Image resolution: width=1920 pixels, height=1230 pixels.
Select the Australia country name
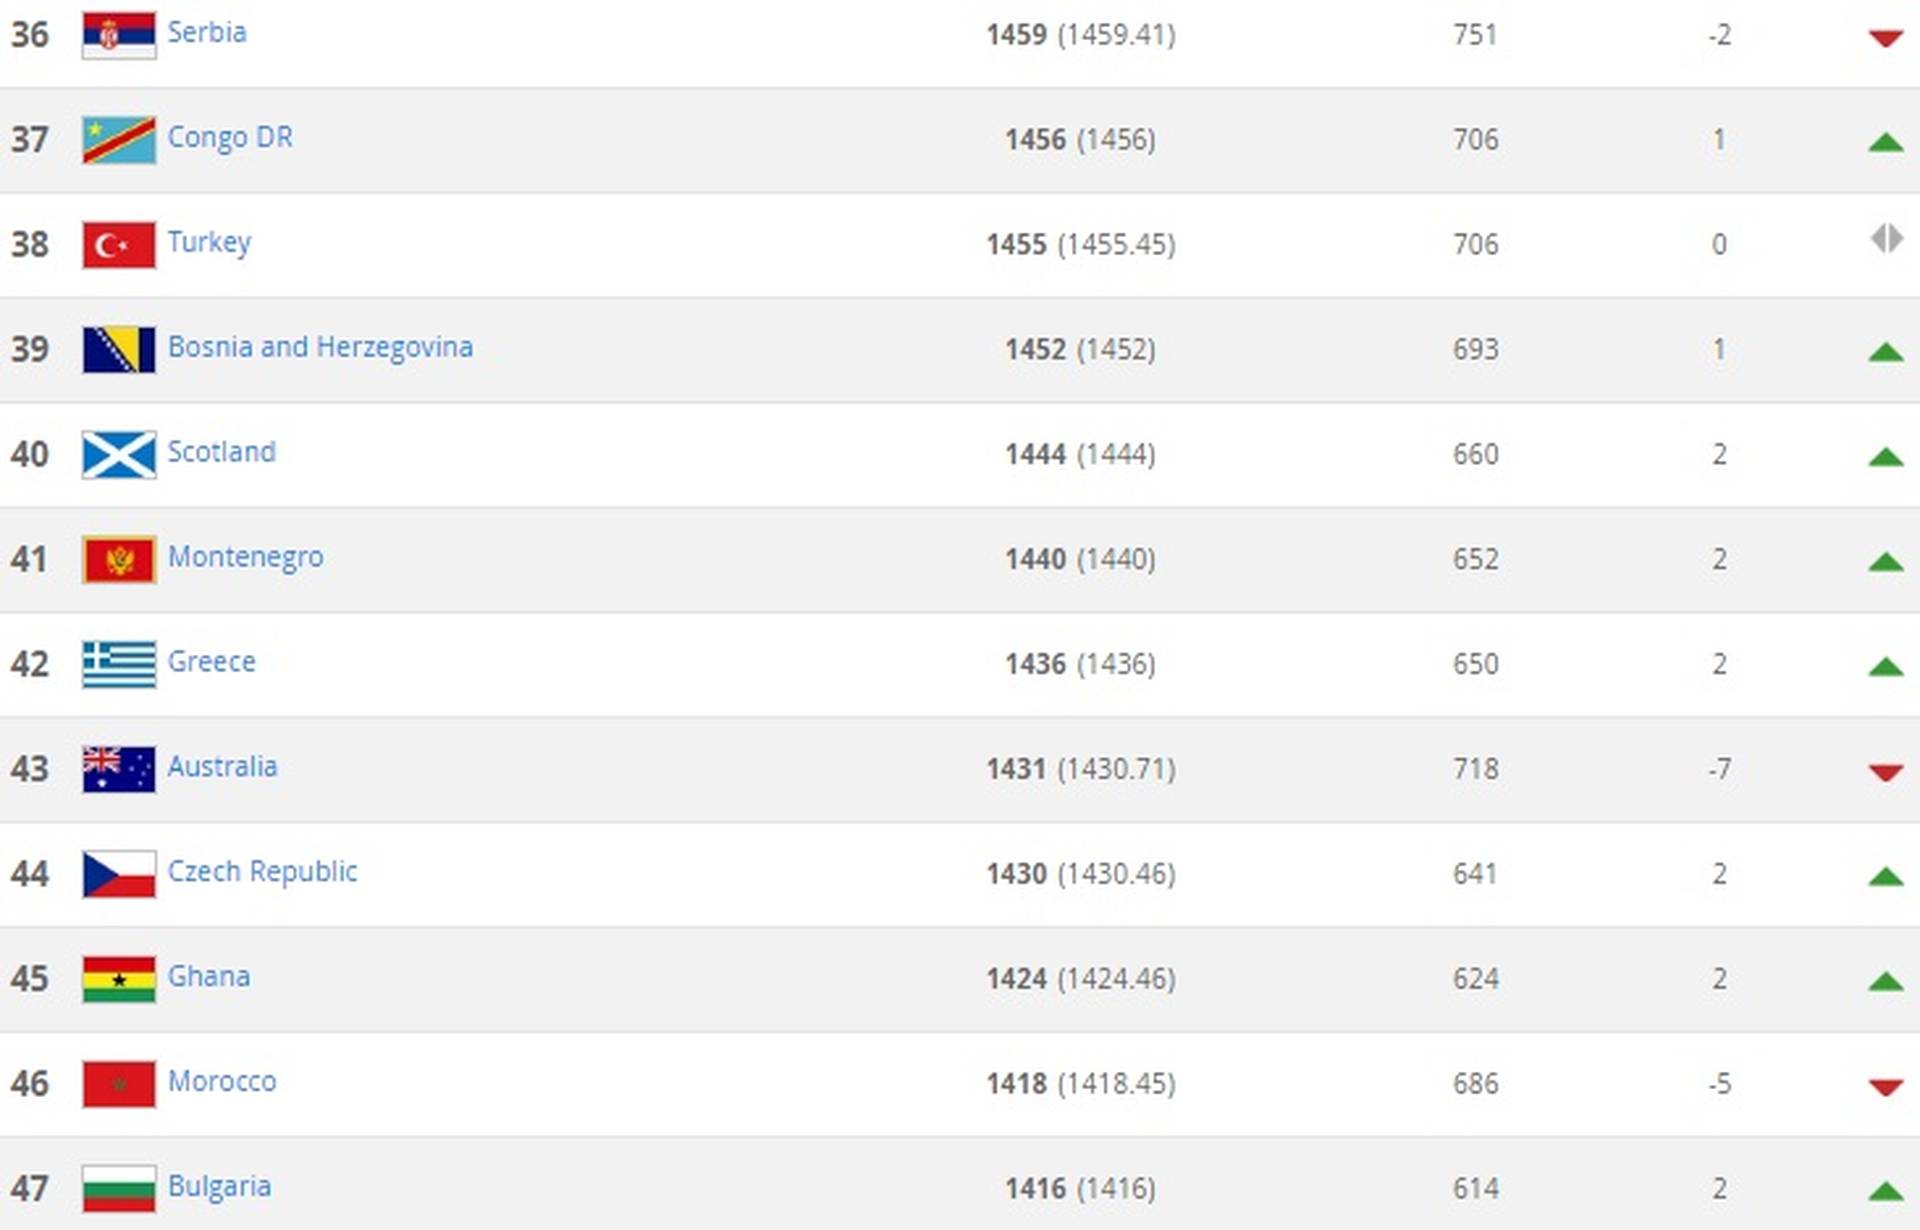[x=222, y=767]
